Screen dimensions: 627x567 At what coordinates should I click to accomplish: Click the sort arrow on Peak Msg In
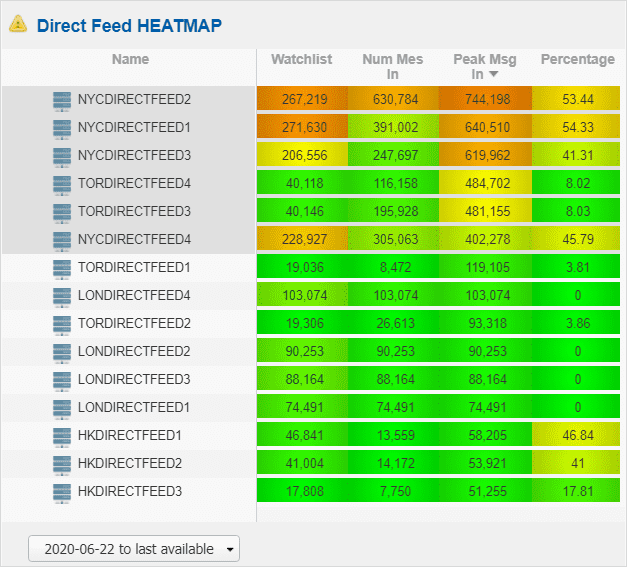pyautogui.click(x=494, y=74)
